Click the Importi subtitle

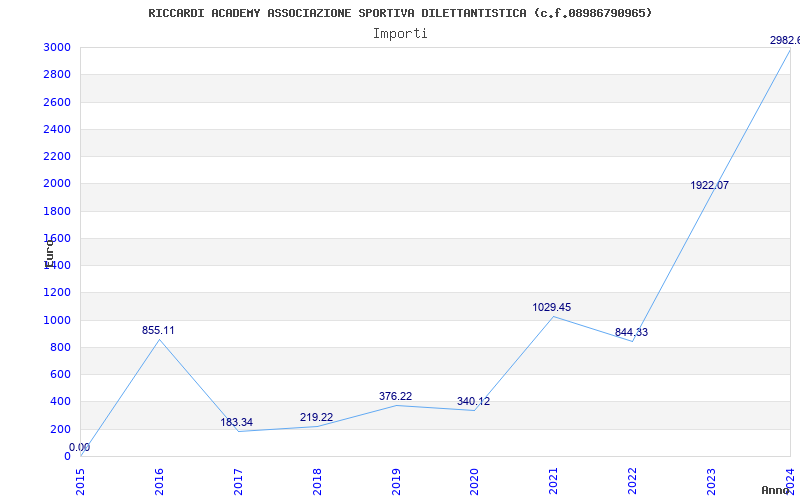(x=400, y=33)
